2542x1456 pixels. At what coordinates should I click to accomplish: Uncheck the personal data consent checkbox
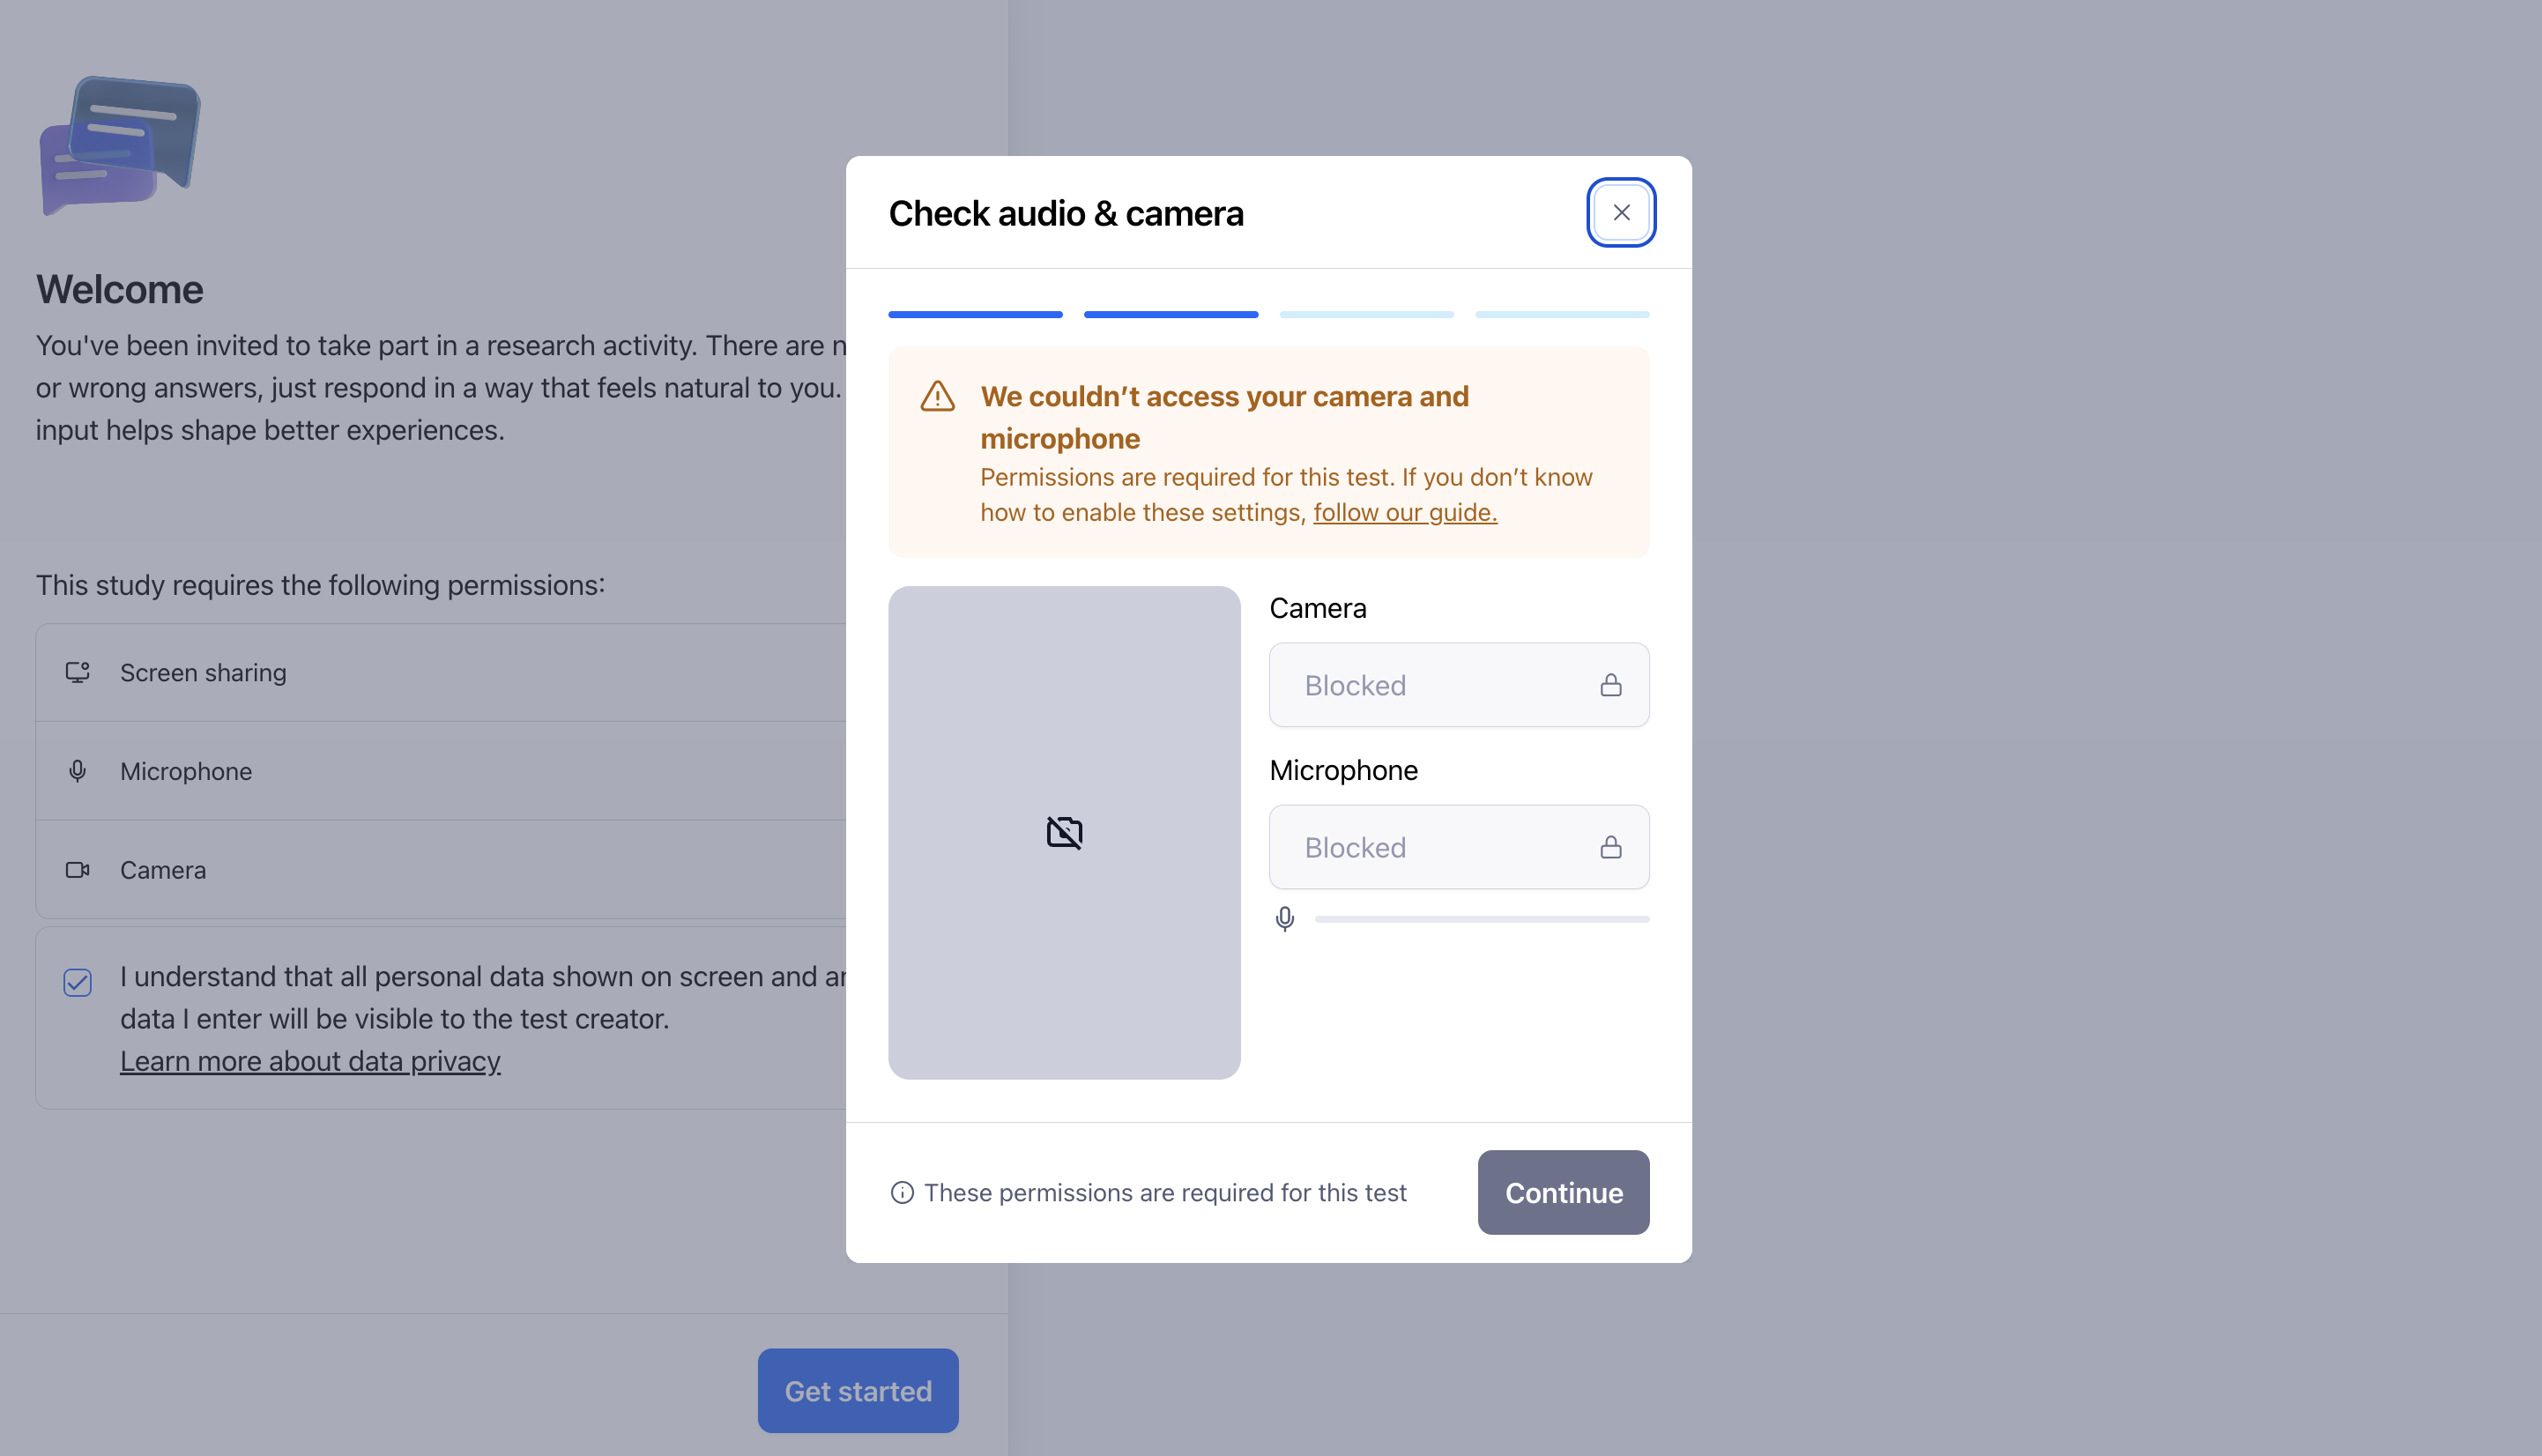point(78,982)
